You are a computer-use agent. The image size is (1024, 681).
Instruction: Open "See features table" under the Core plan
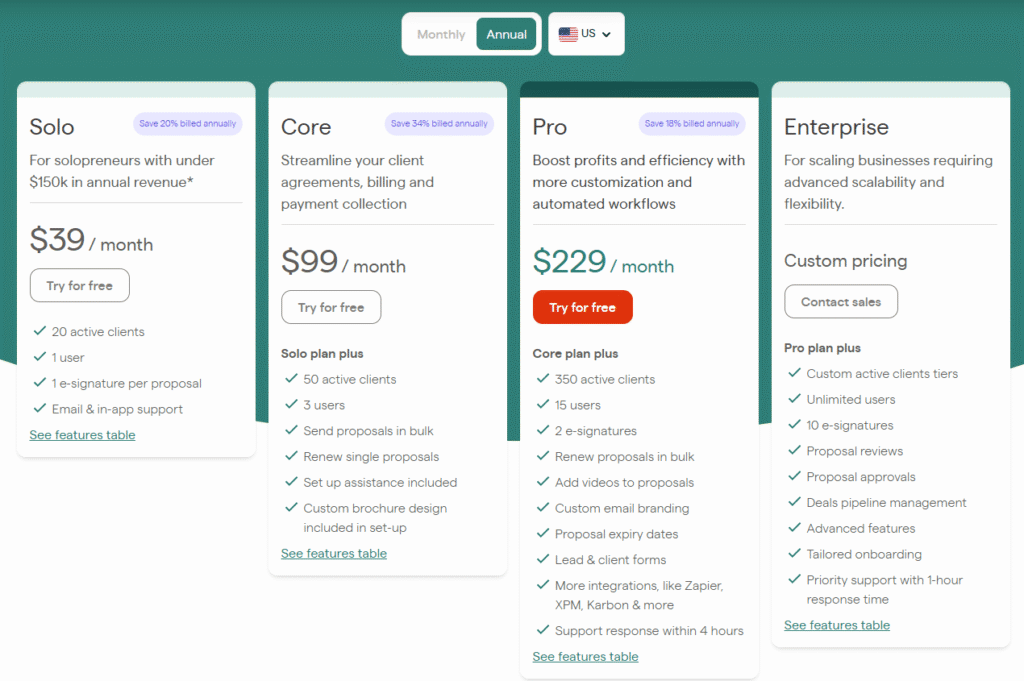(334, 553)
